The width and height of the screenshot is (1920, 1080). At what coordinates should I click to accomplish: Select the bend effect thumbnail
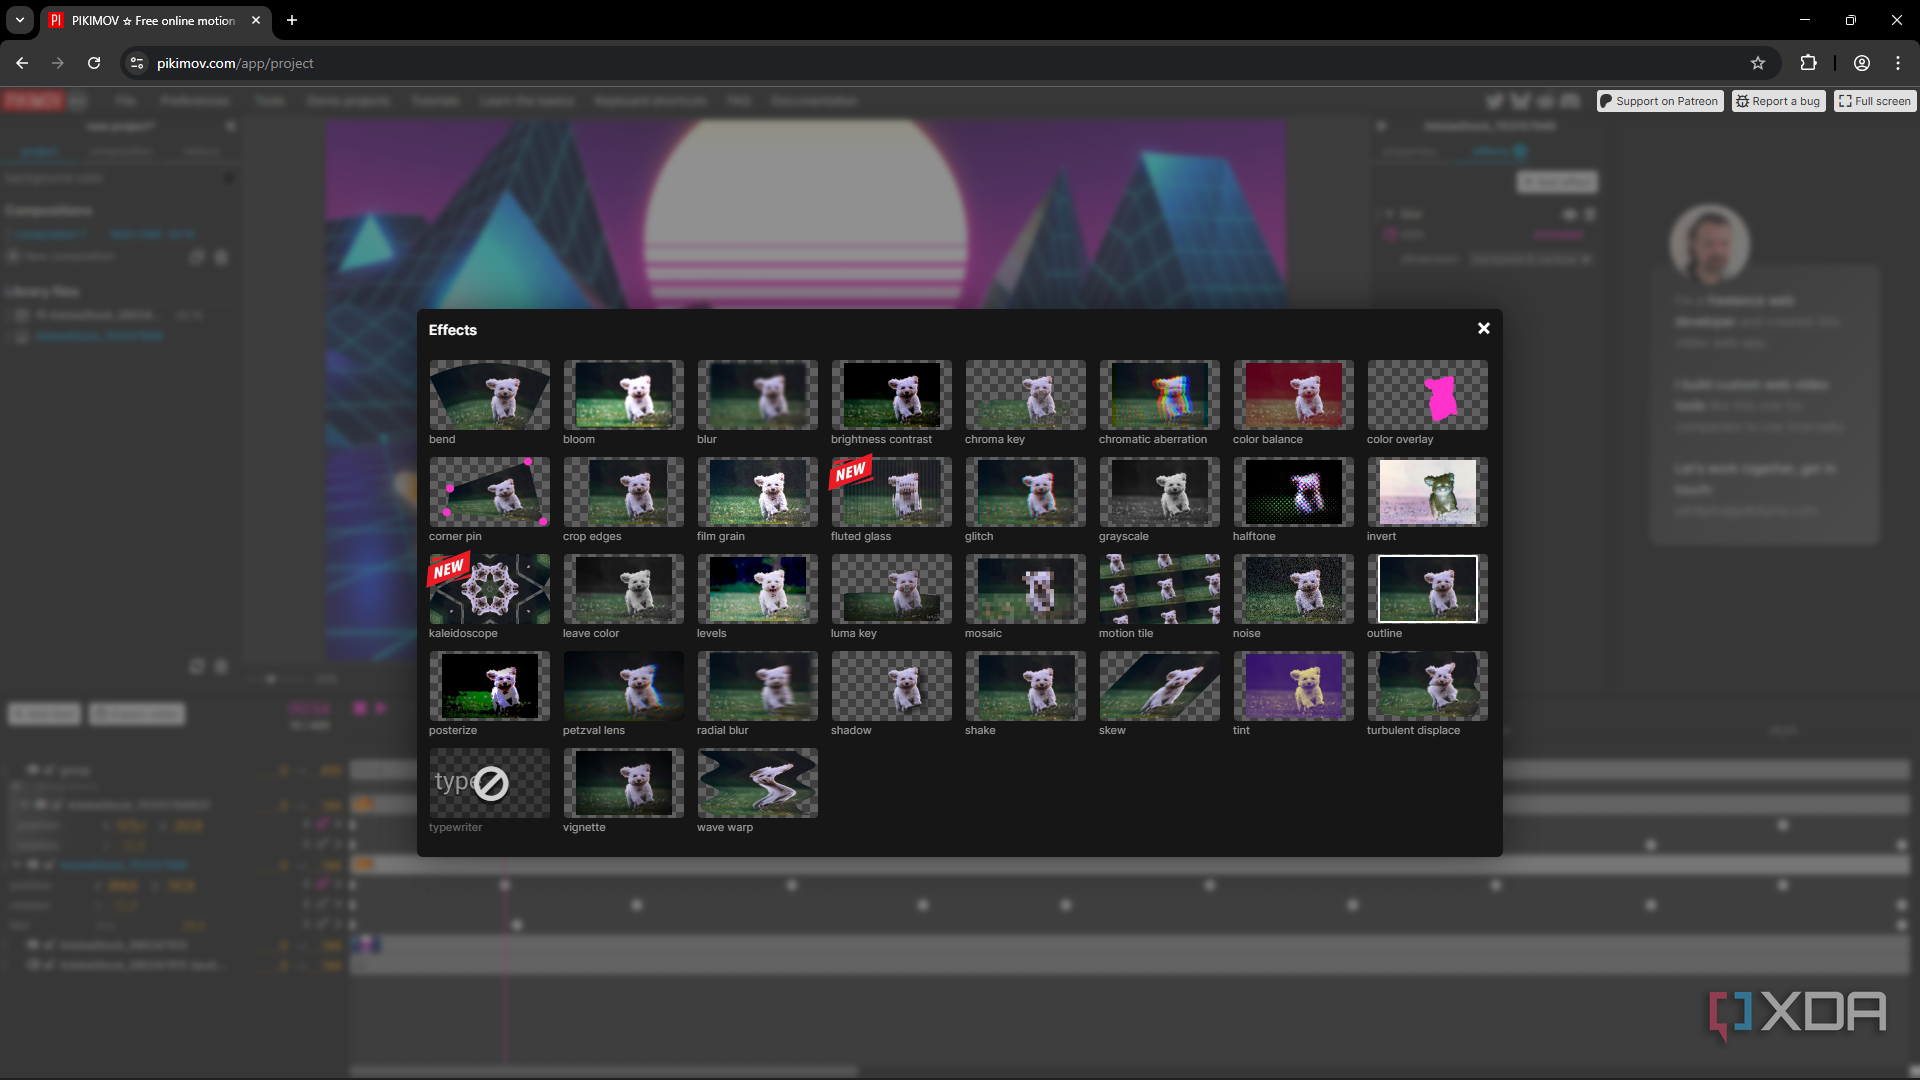tap(489, 395)
